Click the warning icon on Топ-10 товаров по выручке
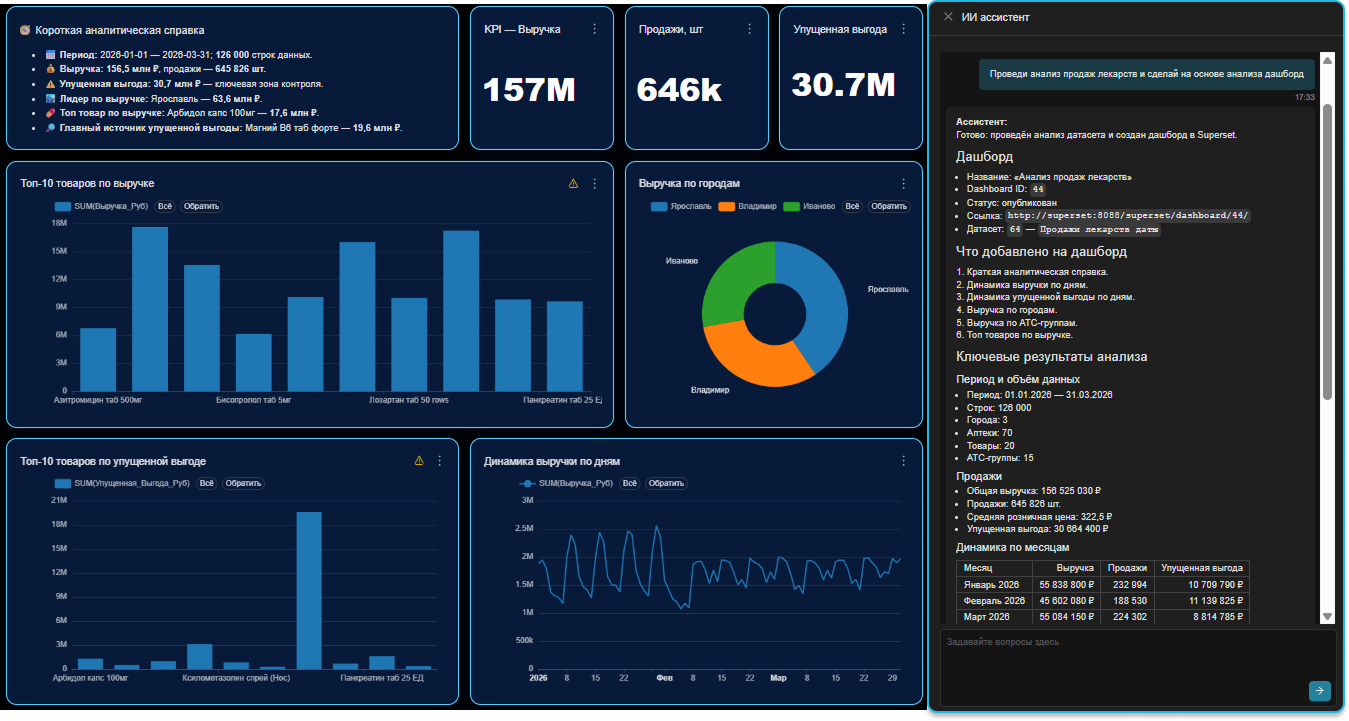Screen dimensions: 1349x721 [x=573, y=183]
